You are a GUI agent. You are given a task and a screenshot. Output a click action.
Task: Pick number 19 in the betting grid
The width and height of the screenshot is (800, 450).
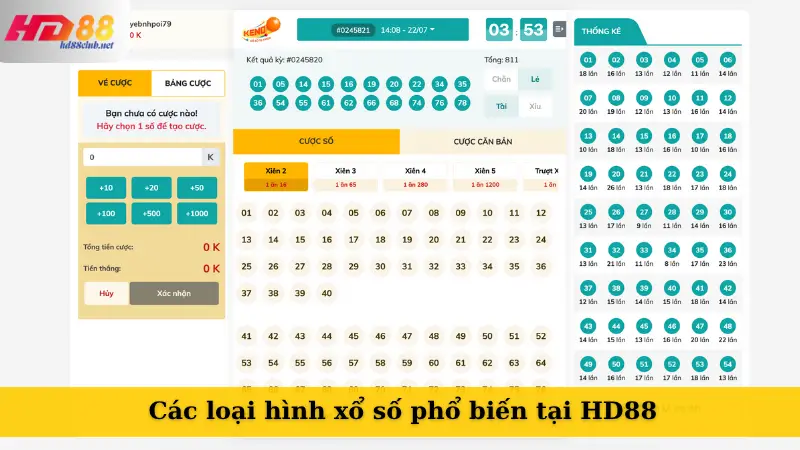pyautogui.click(x=407, y=240)
